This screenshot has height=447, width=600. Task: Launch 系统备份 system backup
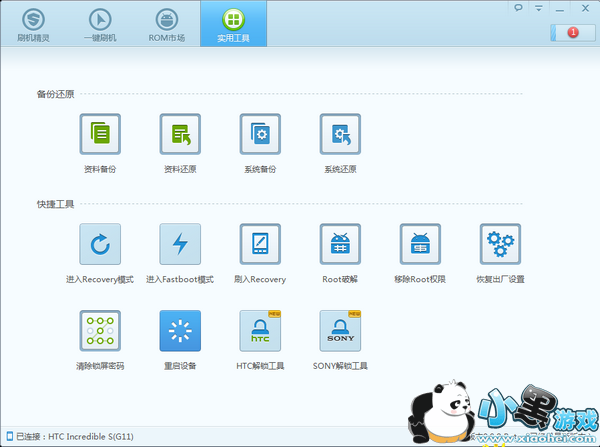point(260,134)
